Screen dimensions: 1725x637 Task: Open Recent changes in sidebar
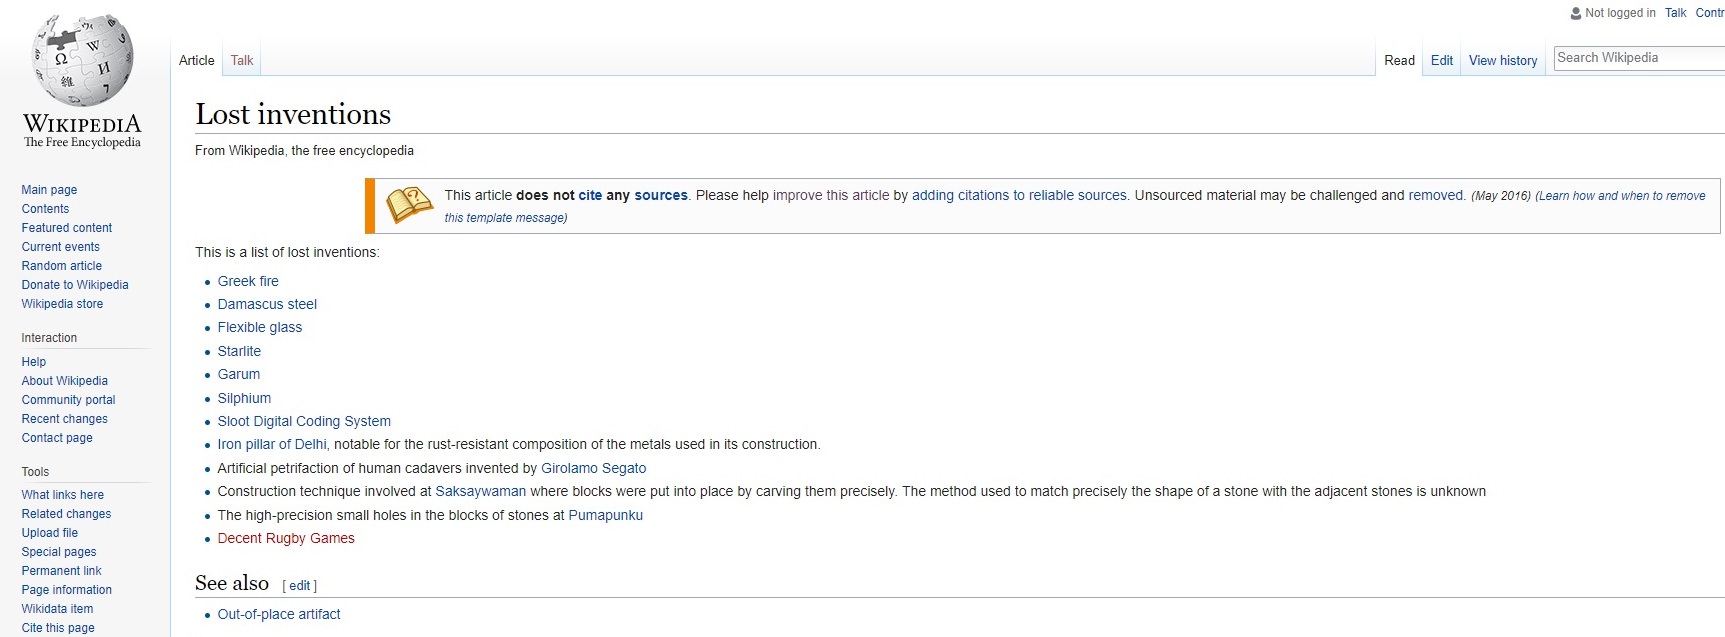[x=65, y=419]
